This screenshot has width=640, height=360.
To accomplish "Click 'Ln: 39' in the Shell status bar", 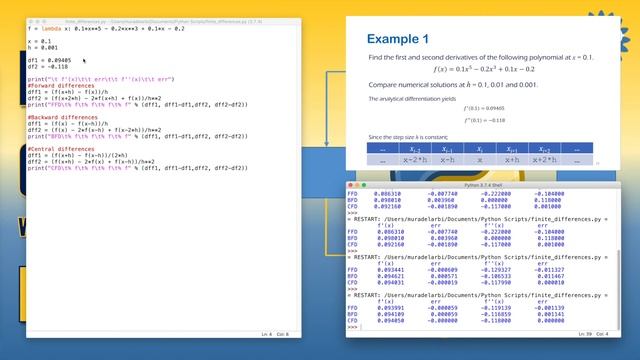I will point(585,334).
